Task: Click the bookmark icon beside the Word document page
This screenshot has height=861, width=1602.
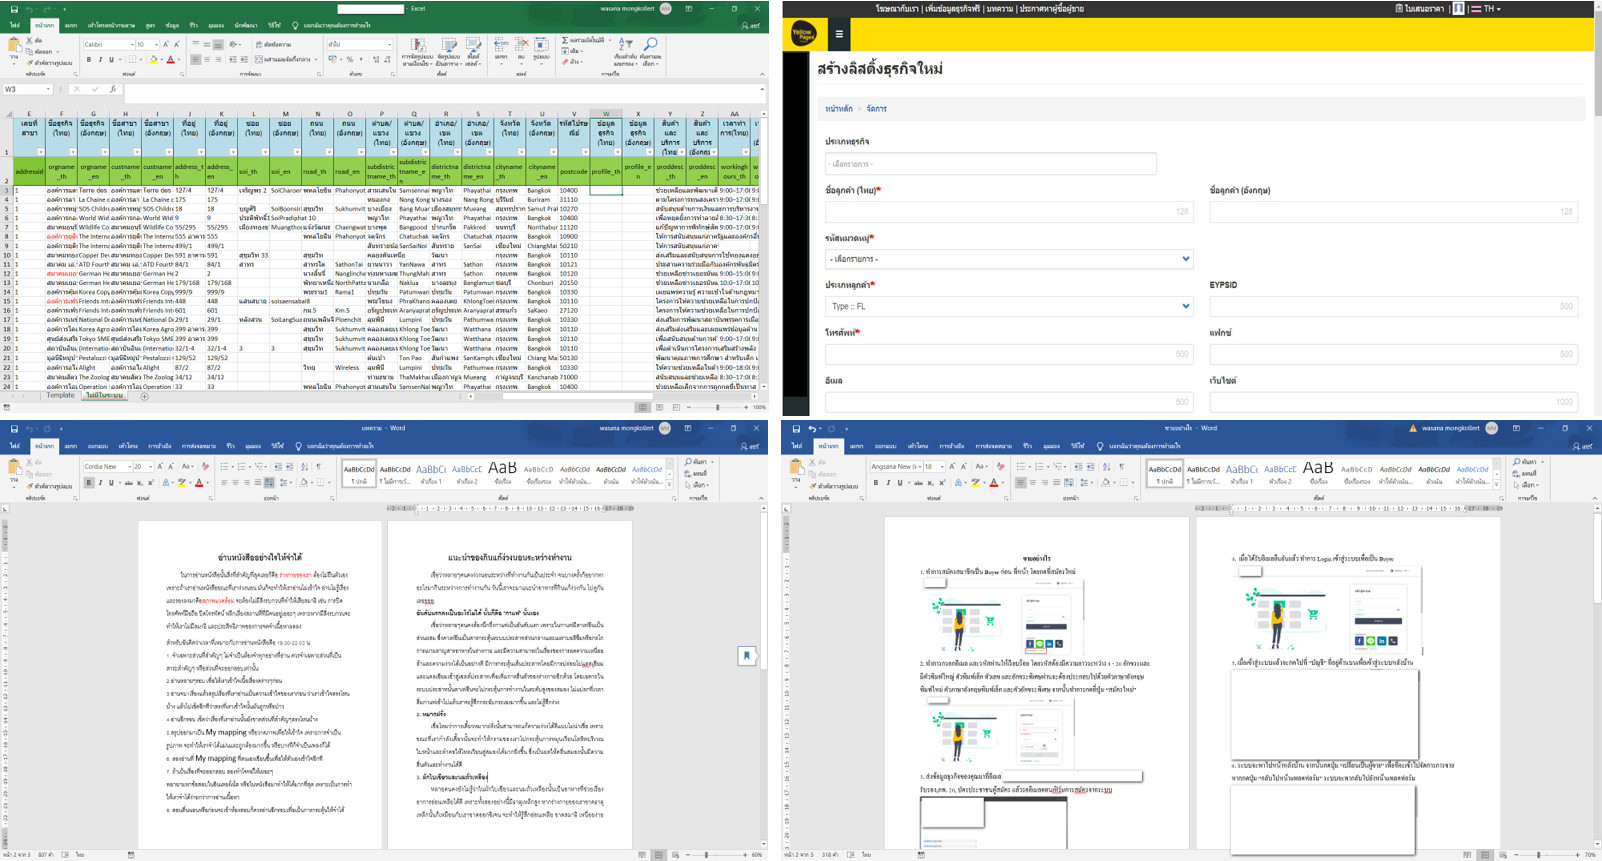Action: [746, 655]
